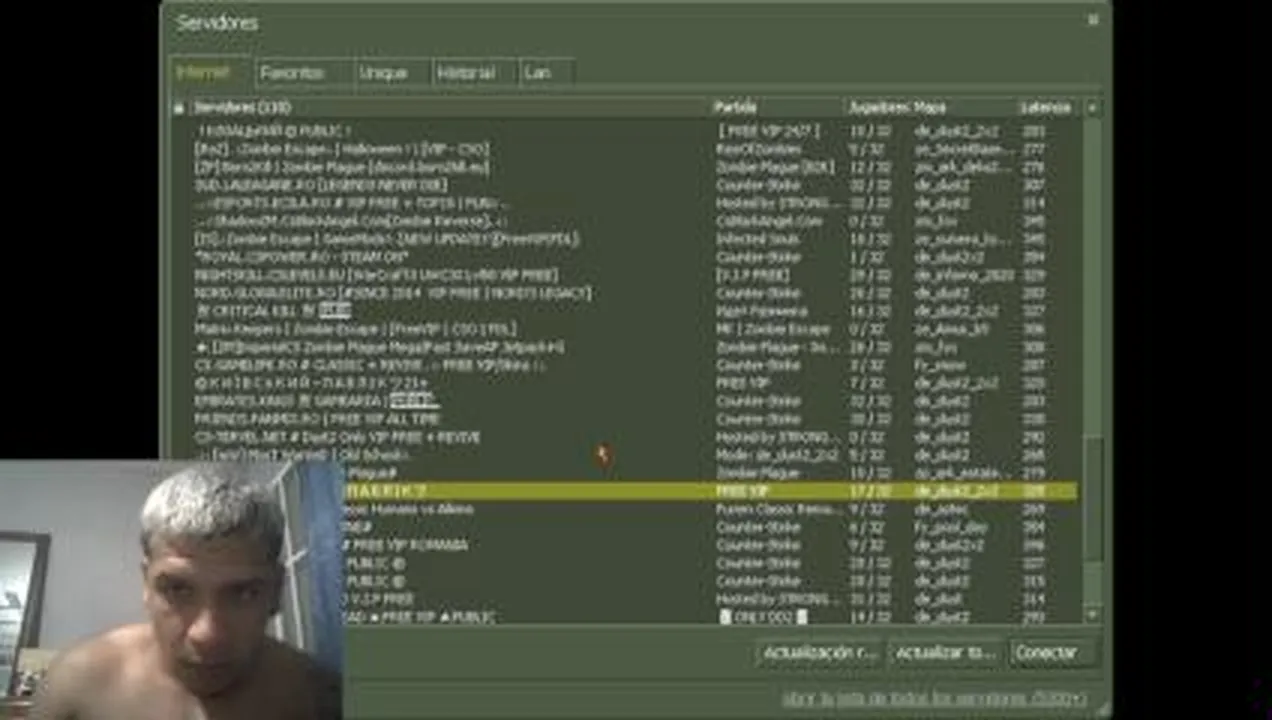
Task: Open the full server list link (1000+)
Action: (x=934, y=698)
